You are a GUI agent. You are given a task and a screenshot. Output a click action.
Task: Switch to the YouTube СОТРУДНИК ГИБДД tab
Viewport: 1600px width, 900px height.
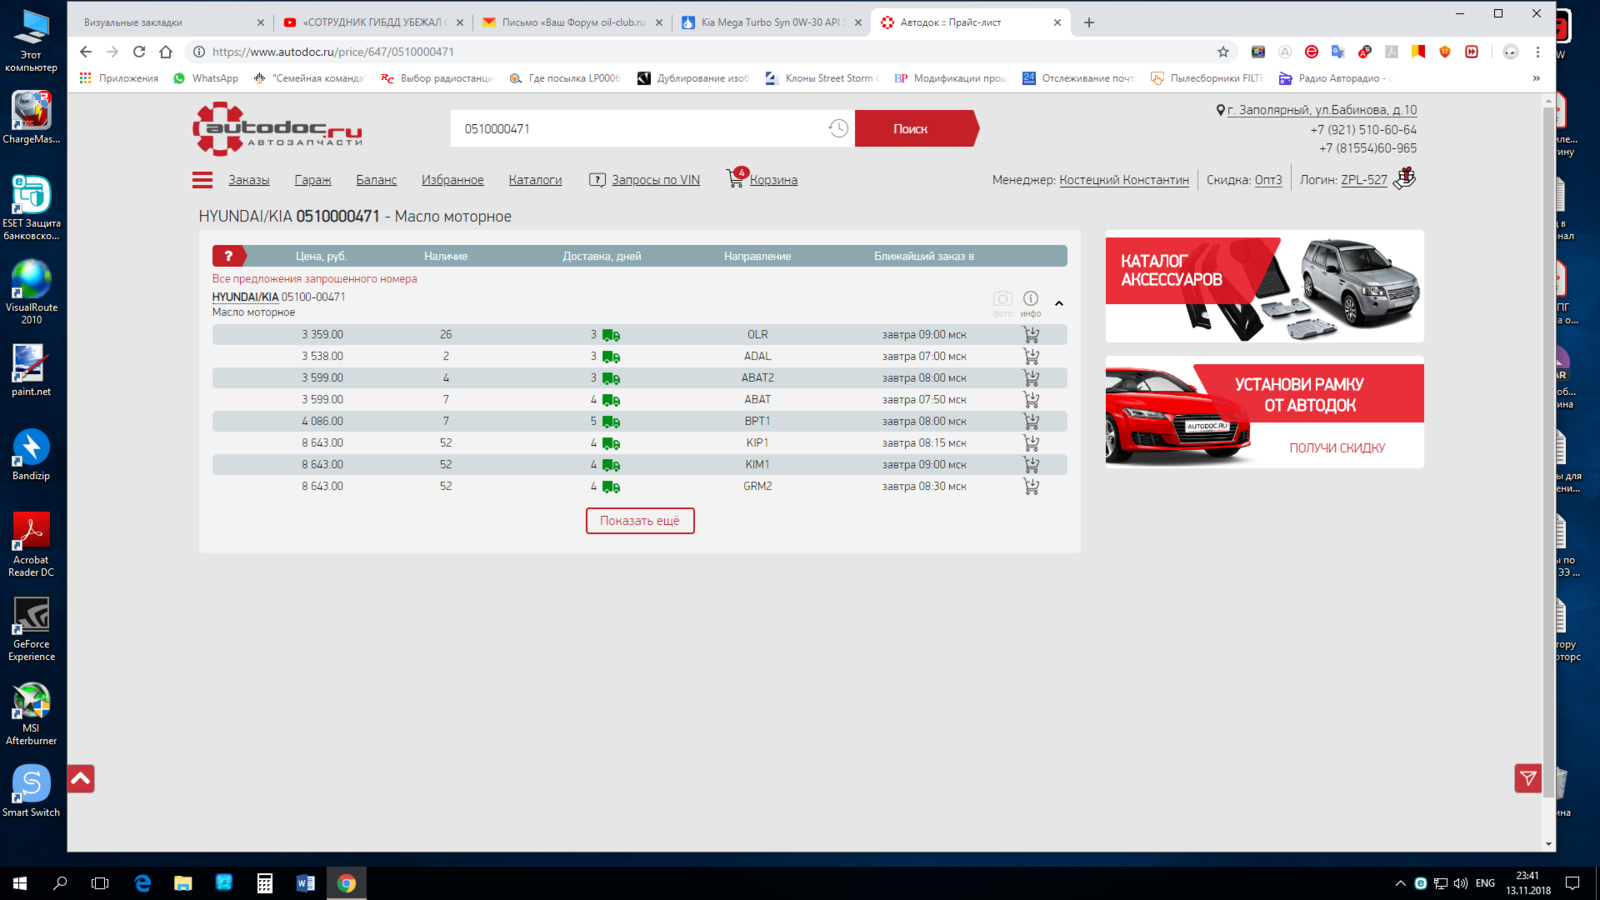372,22
